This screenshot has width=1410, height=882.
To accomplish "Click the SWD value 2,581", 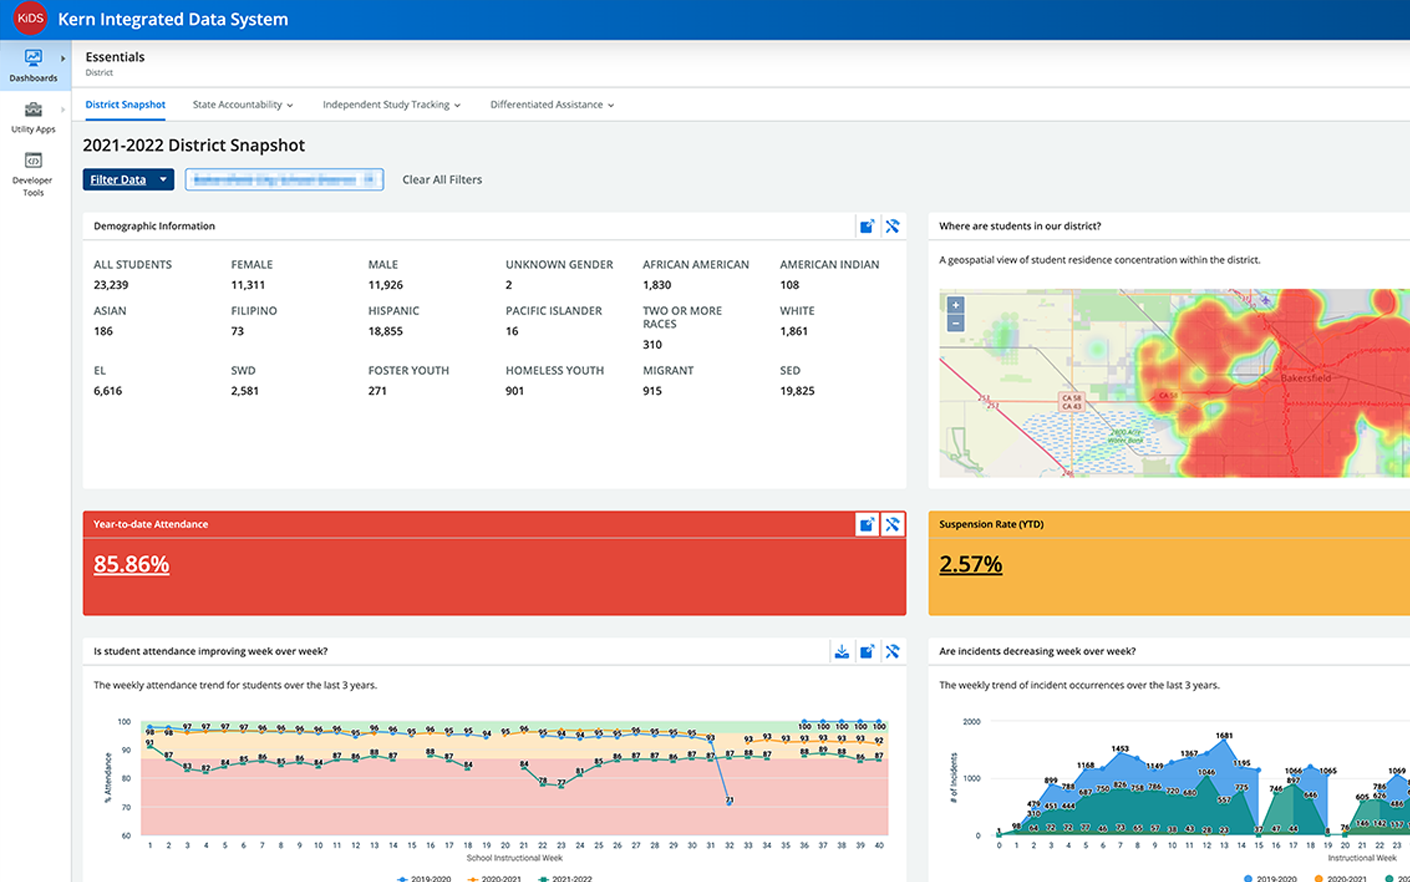I will click(245, 391).
